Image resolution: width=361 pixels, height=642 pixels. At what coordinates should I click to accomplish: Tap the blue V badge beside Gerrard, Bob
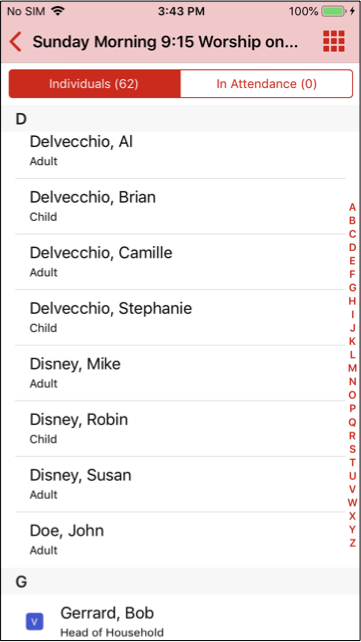point(34,622)
